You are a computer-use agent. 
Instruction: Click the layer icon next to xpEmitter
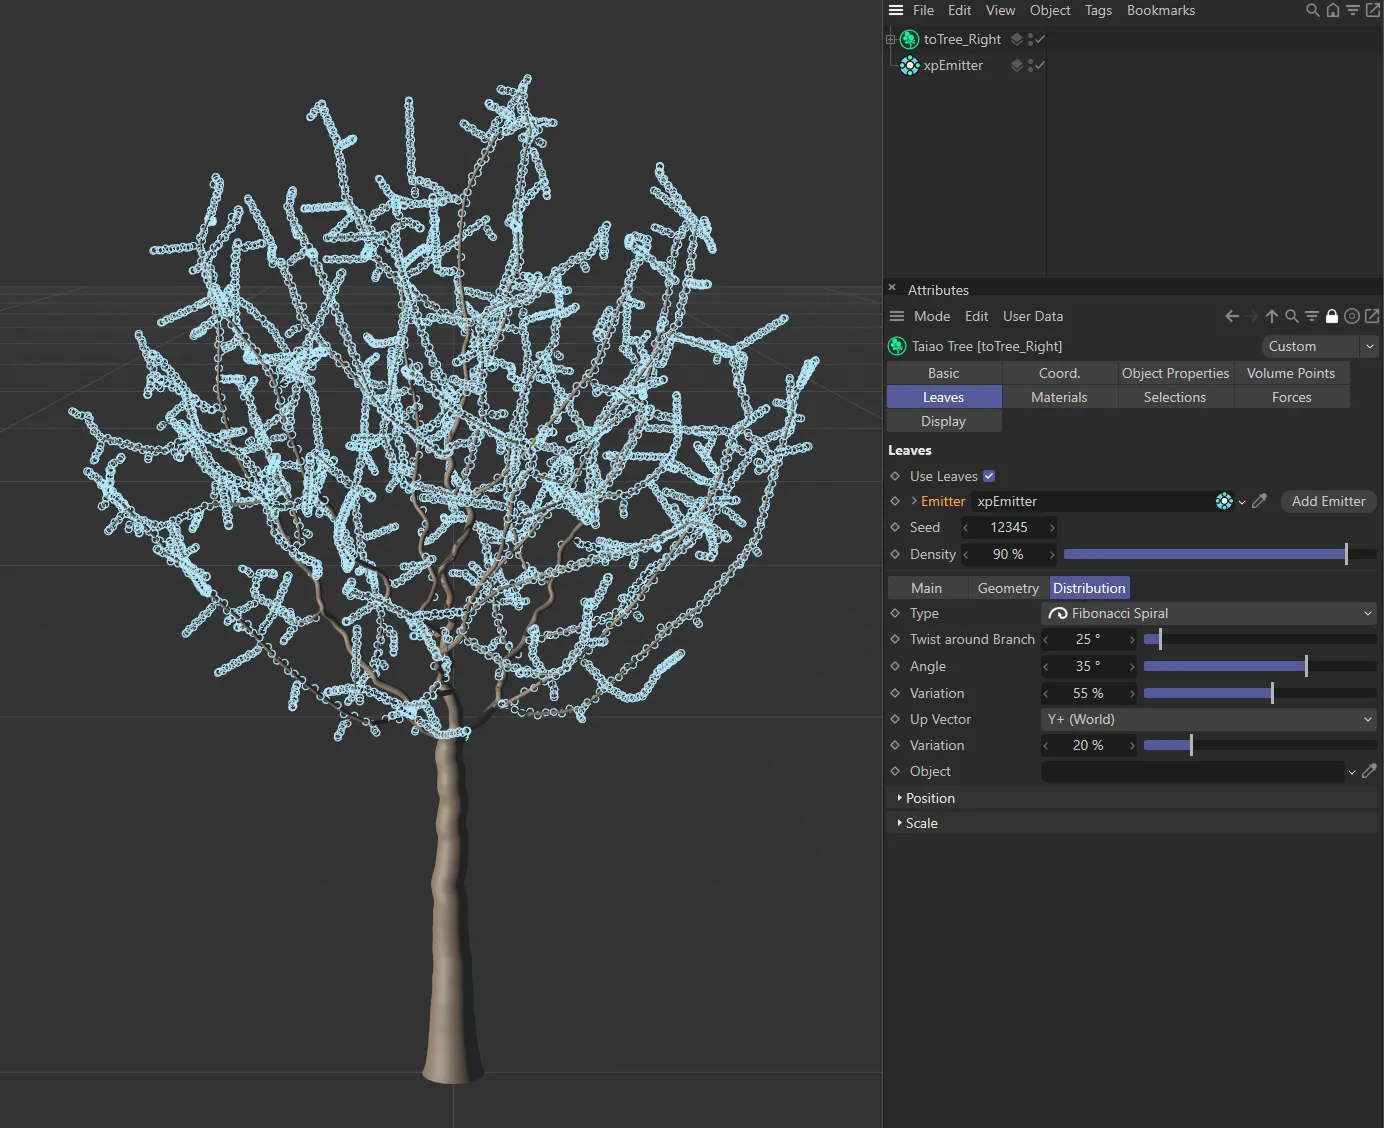pos(1016,65)
